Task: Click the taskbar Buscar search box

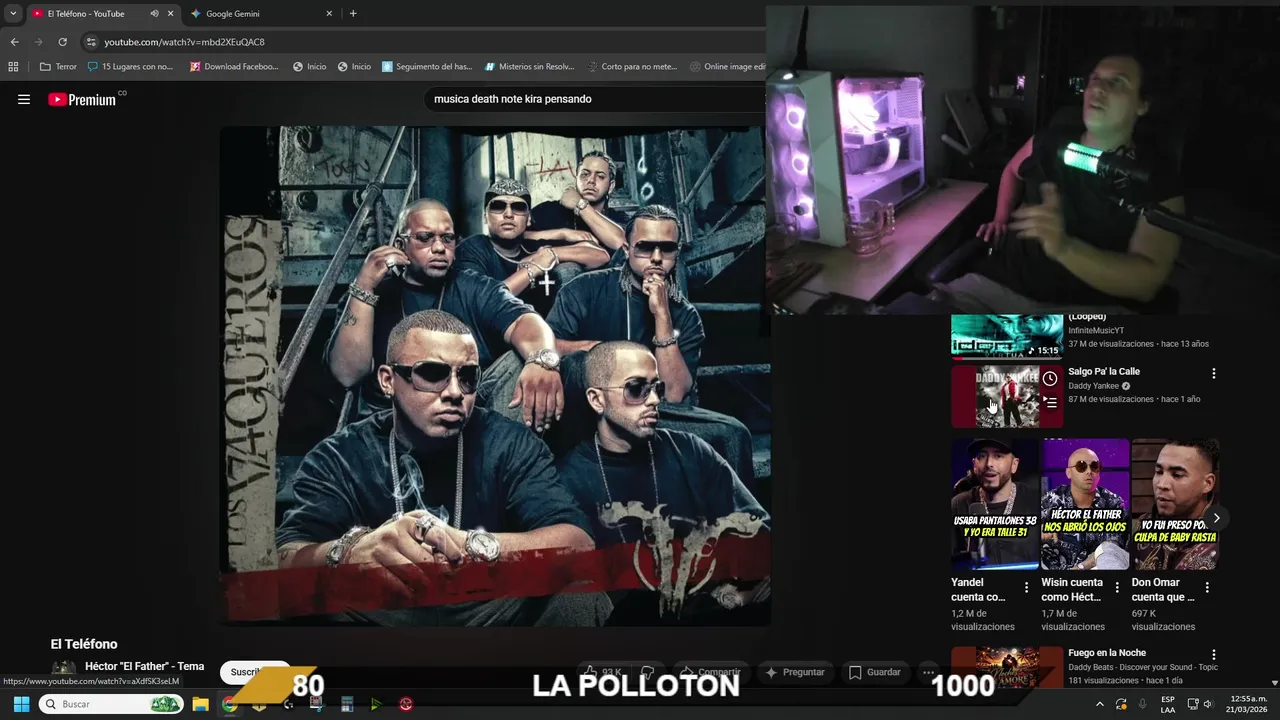Action: click(111, 704)
